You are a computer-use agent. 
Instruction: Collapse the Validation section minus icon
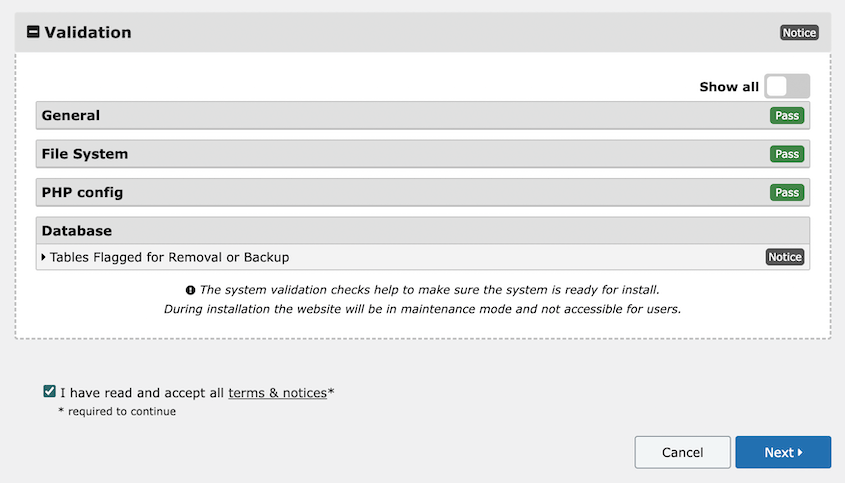pos(33,32)
